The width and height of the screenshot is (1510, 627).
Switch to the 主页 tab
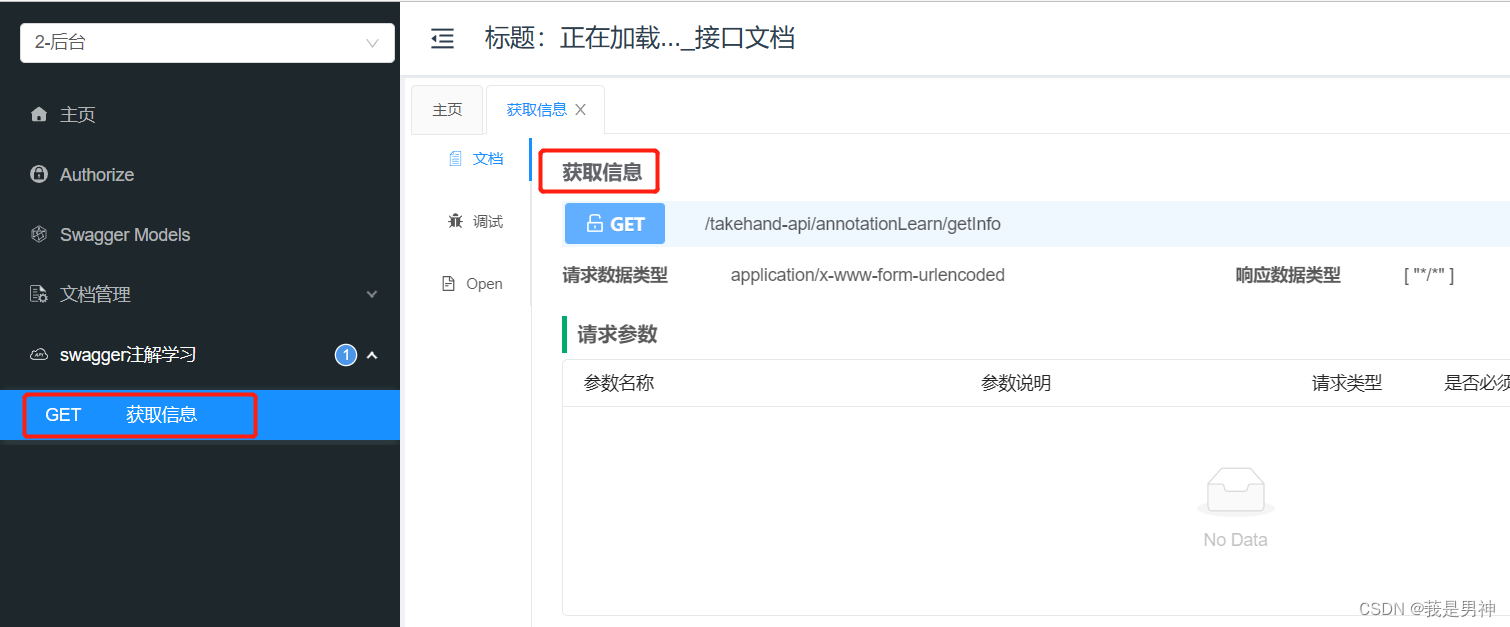tap(447, 109)
